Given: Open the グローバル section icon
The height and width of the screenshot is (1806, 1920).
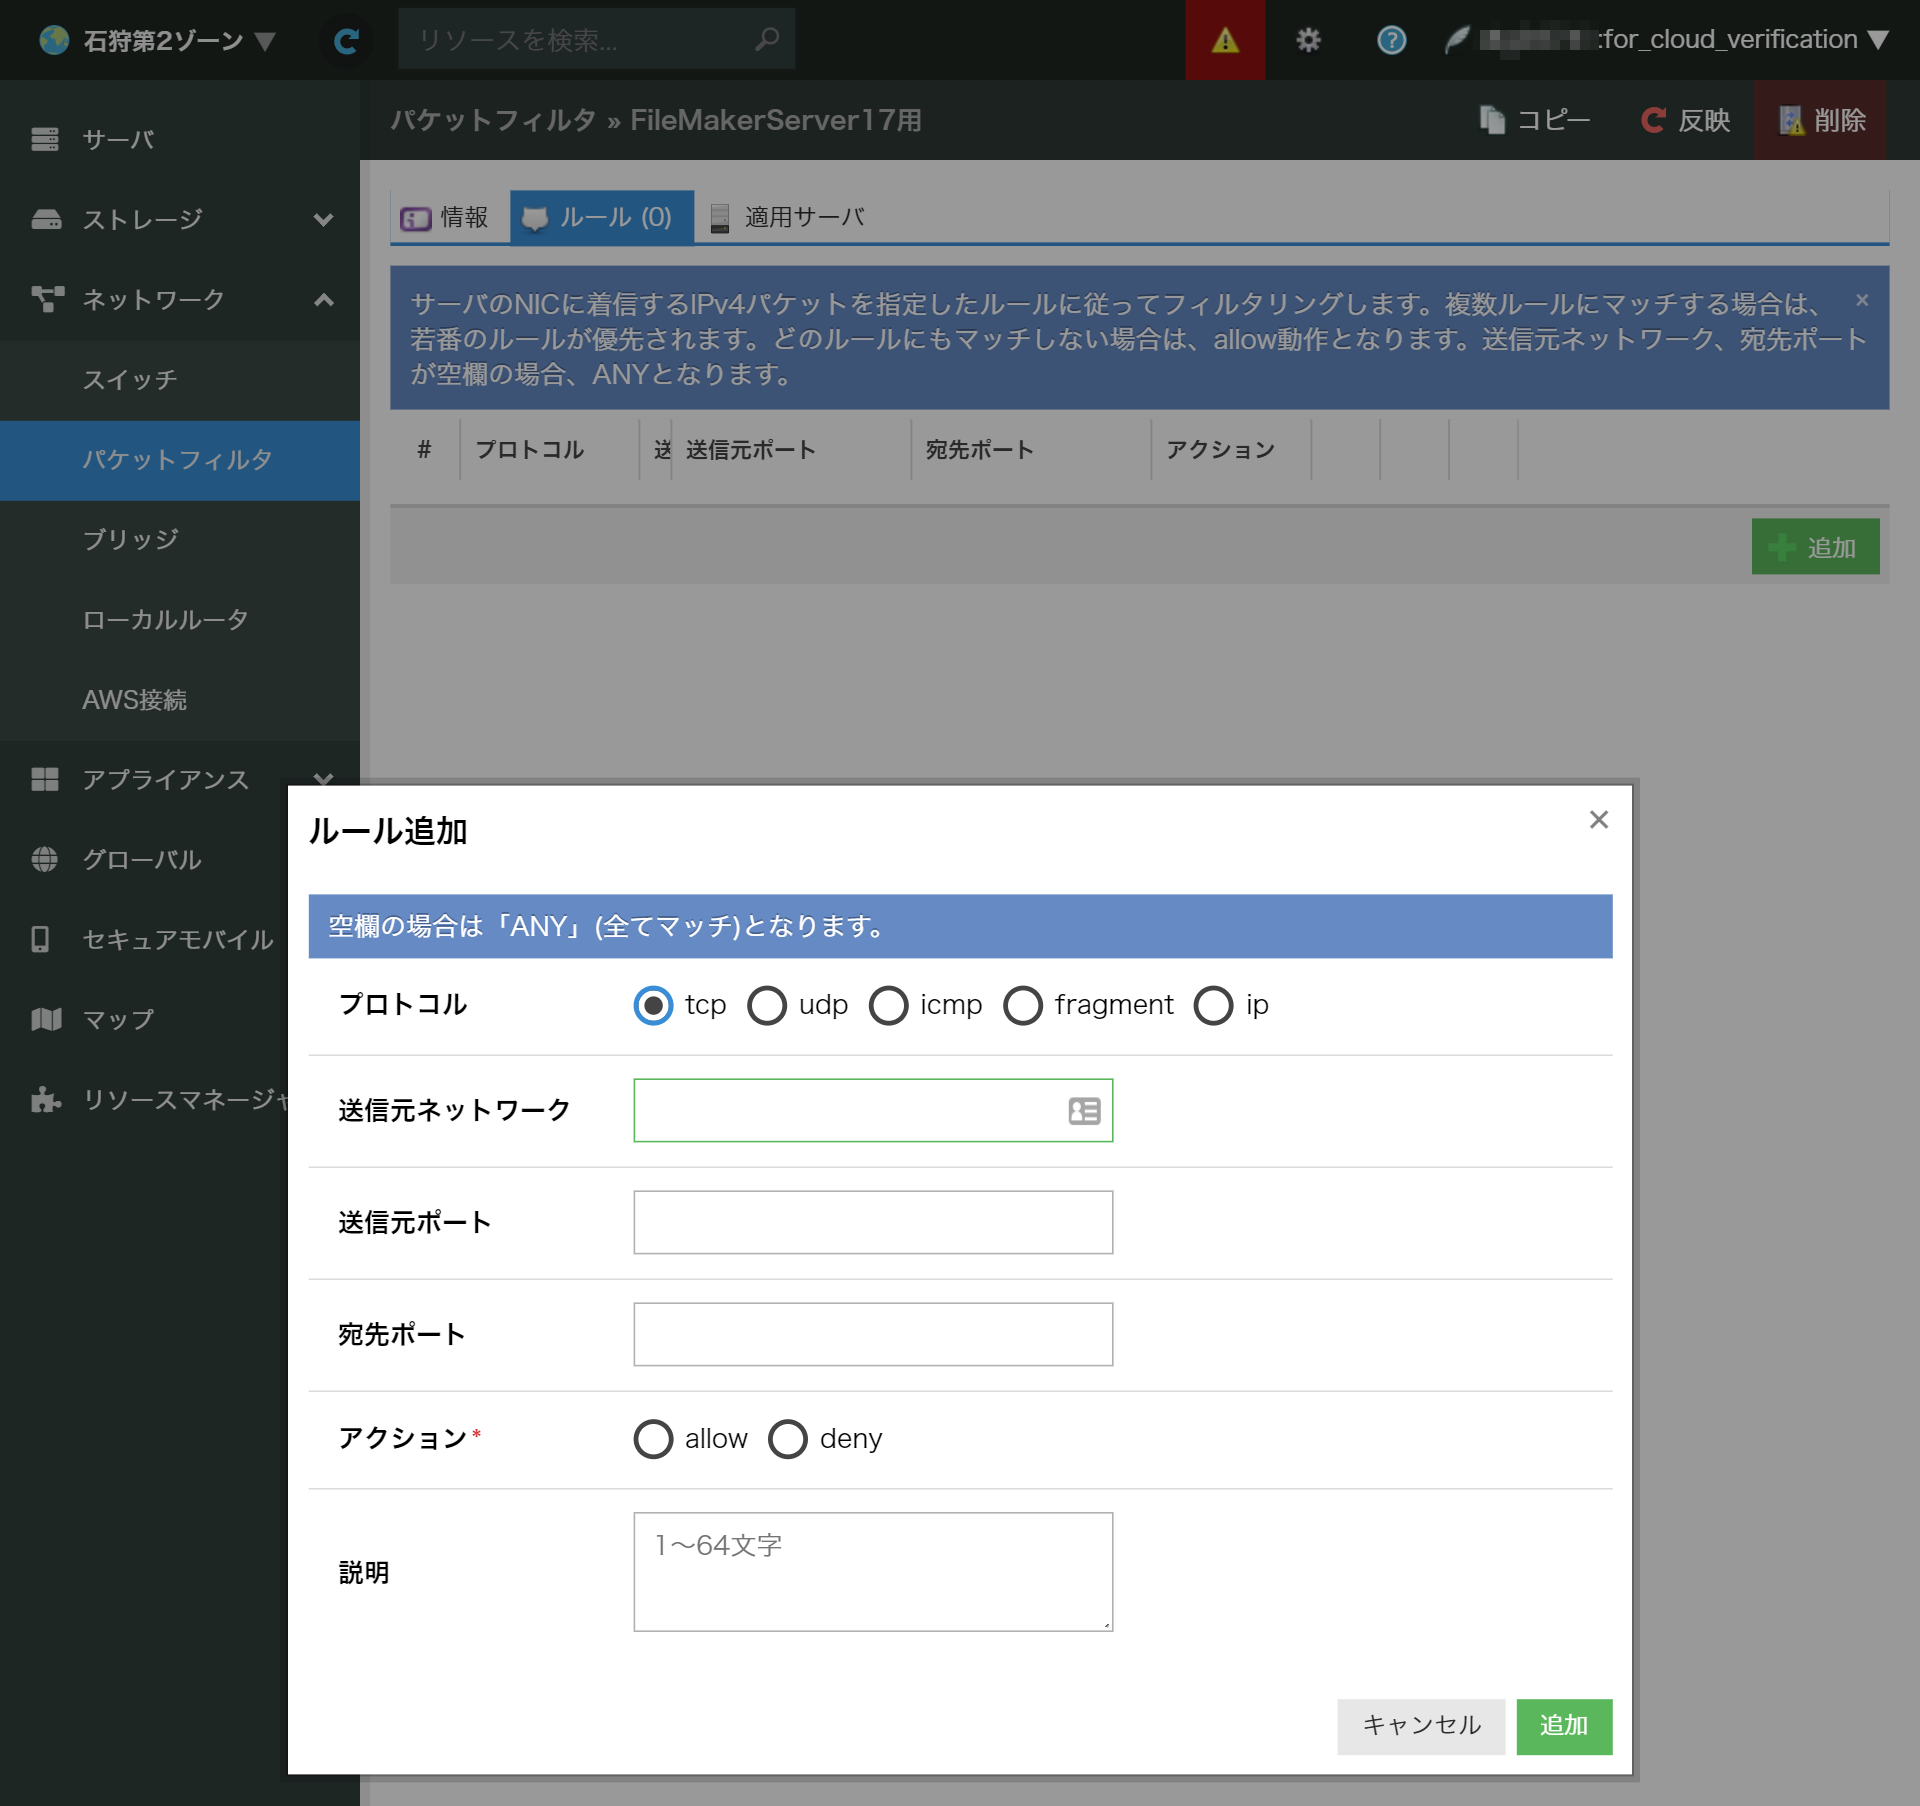Looking at the screenshot, I should [x=45, y=859].
